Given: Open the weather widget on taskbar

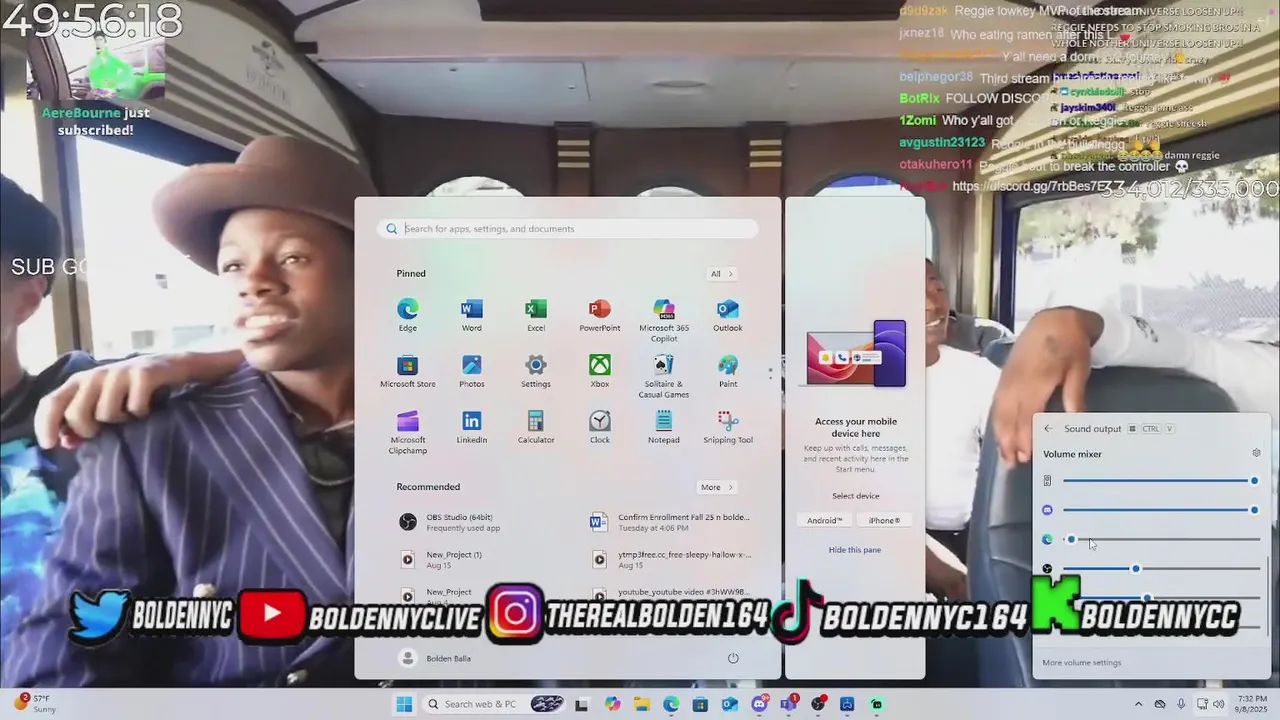Looking at the screenshot, I should (35, 704).
